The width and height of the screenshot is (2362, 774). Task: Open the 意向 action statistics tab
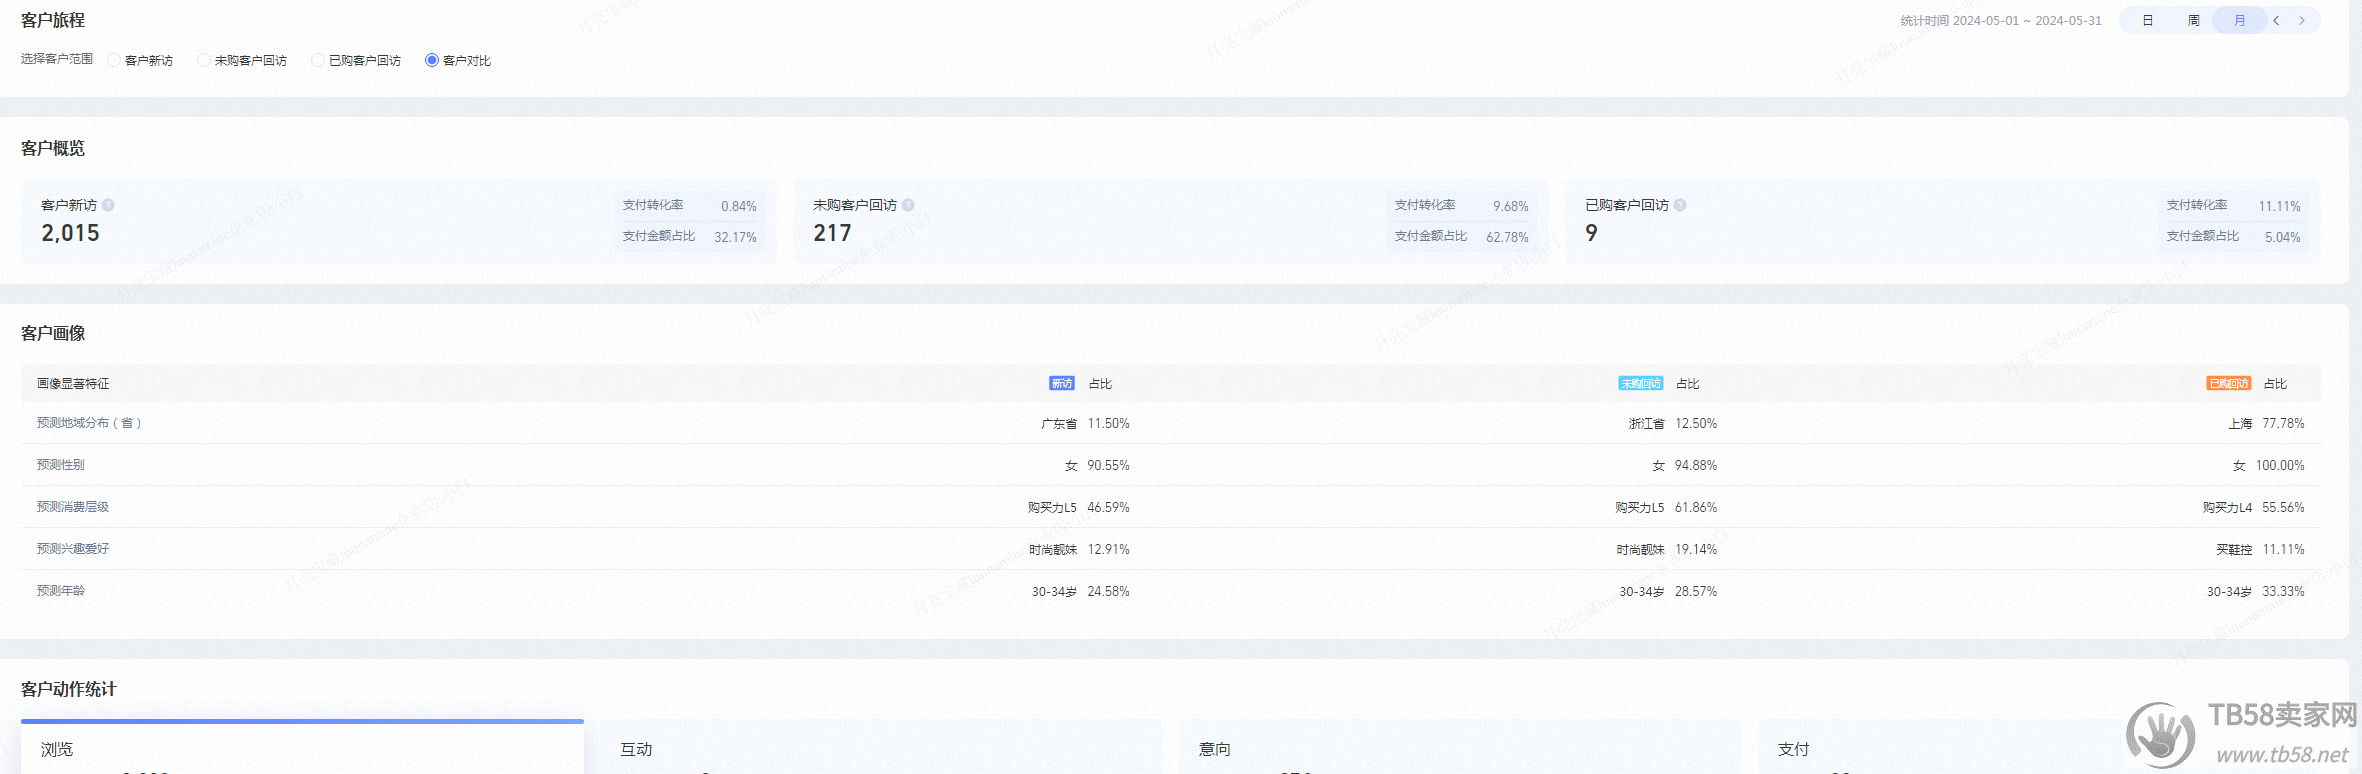point(1215,749)
